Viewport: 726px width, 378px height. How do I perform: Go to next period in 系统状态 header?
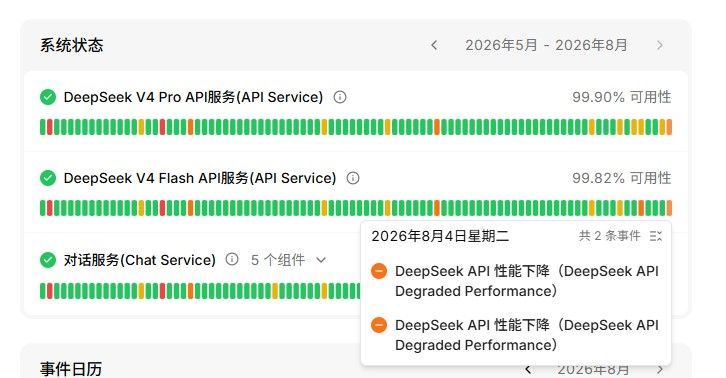click(x=660, y=45)
